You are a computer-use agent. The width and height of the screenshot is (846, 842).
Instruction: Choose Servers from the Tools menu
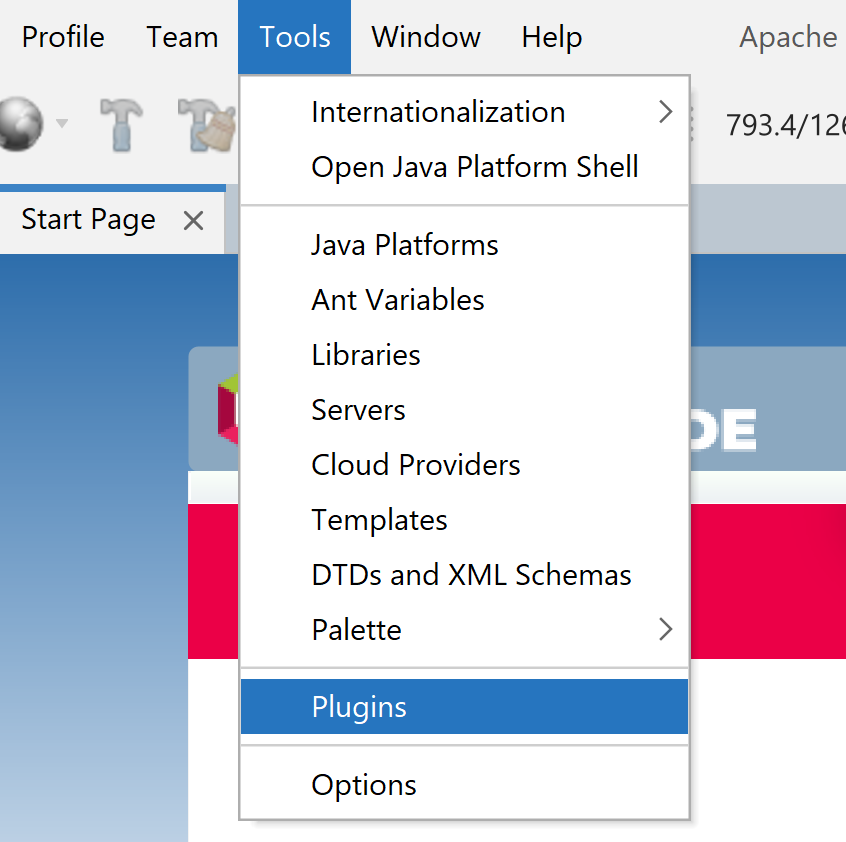point(358,410)
